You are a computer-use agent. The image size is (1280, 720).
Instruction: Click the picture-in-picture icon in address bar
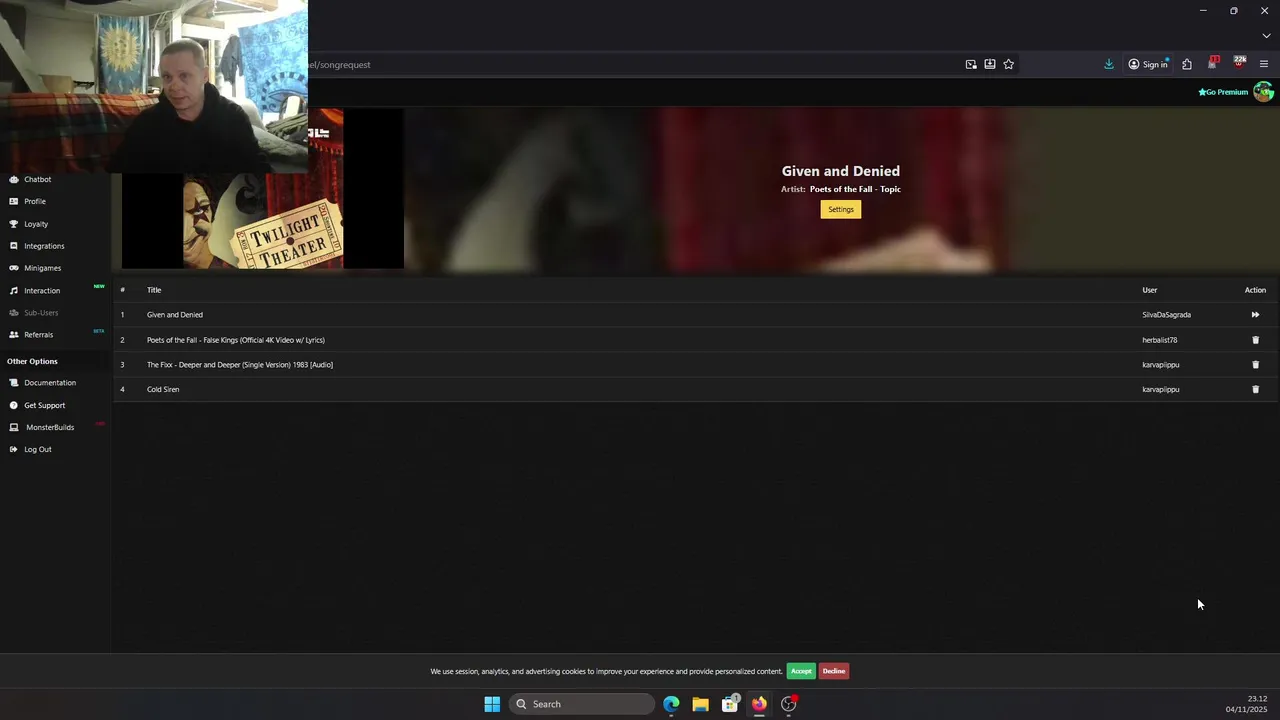point(971,65)
